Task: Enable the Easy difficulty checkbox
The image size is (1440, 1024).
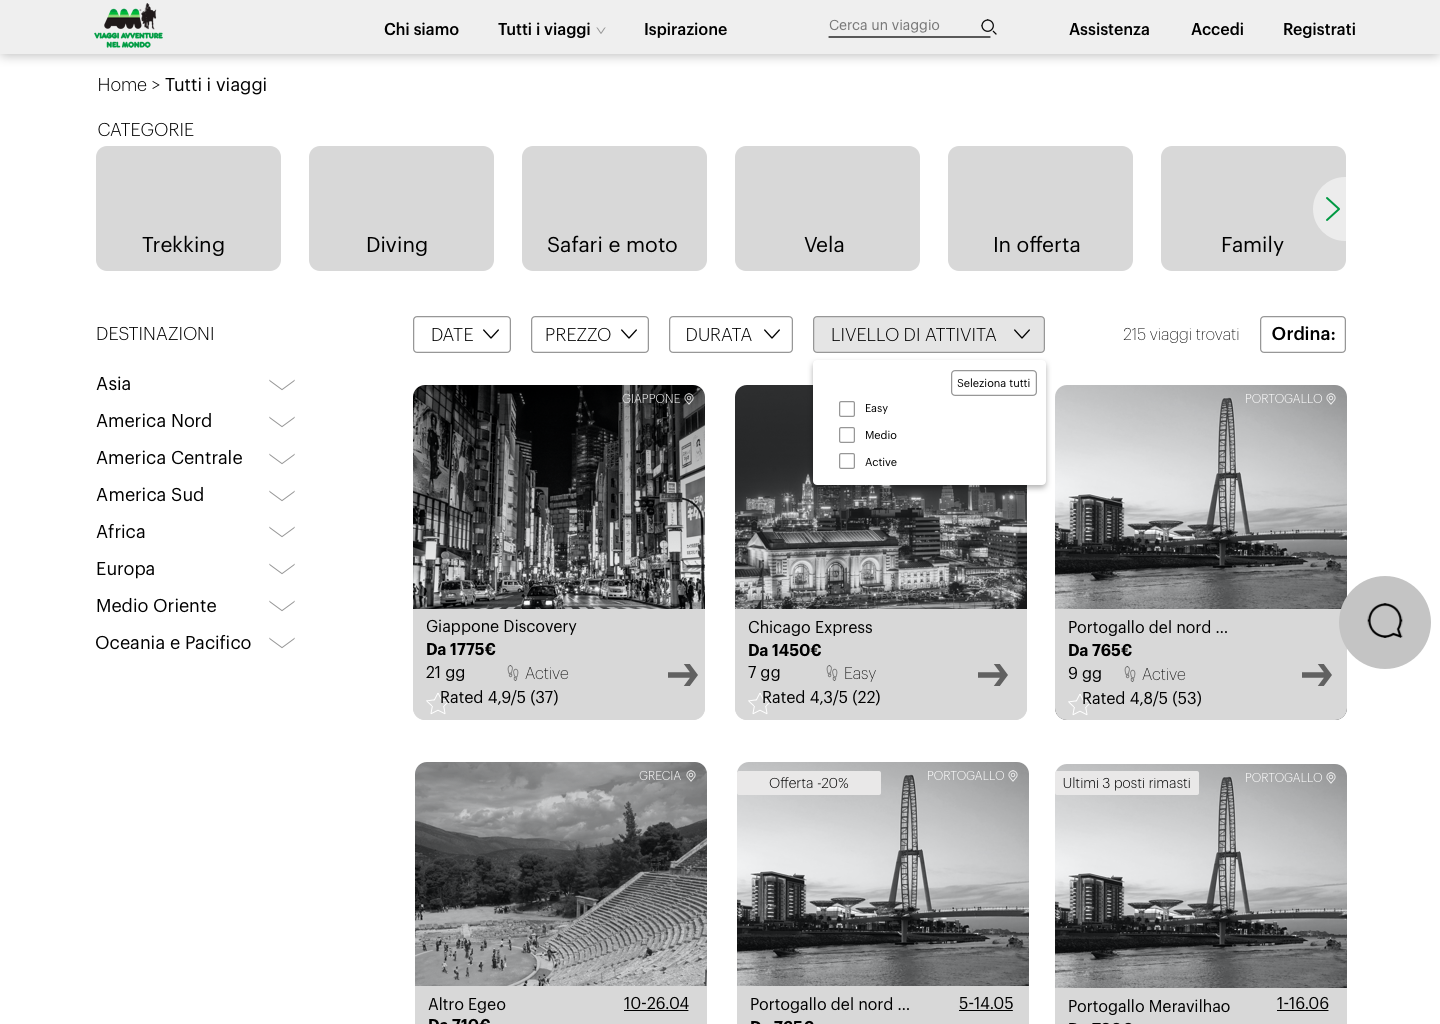Action: [x=847, y=408]
